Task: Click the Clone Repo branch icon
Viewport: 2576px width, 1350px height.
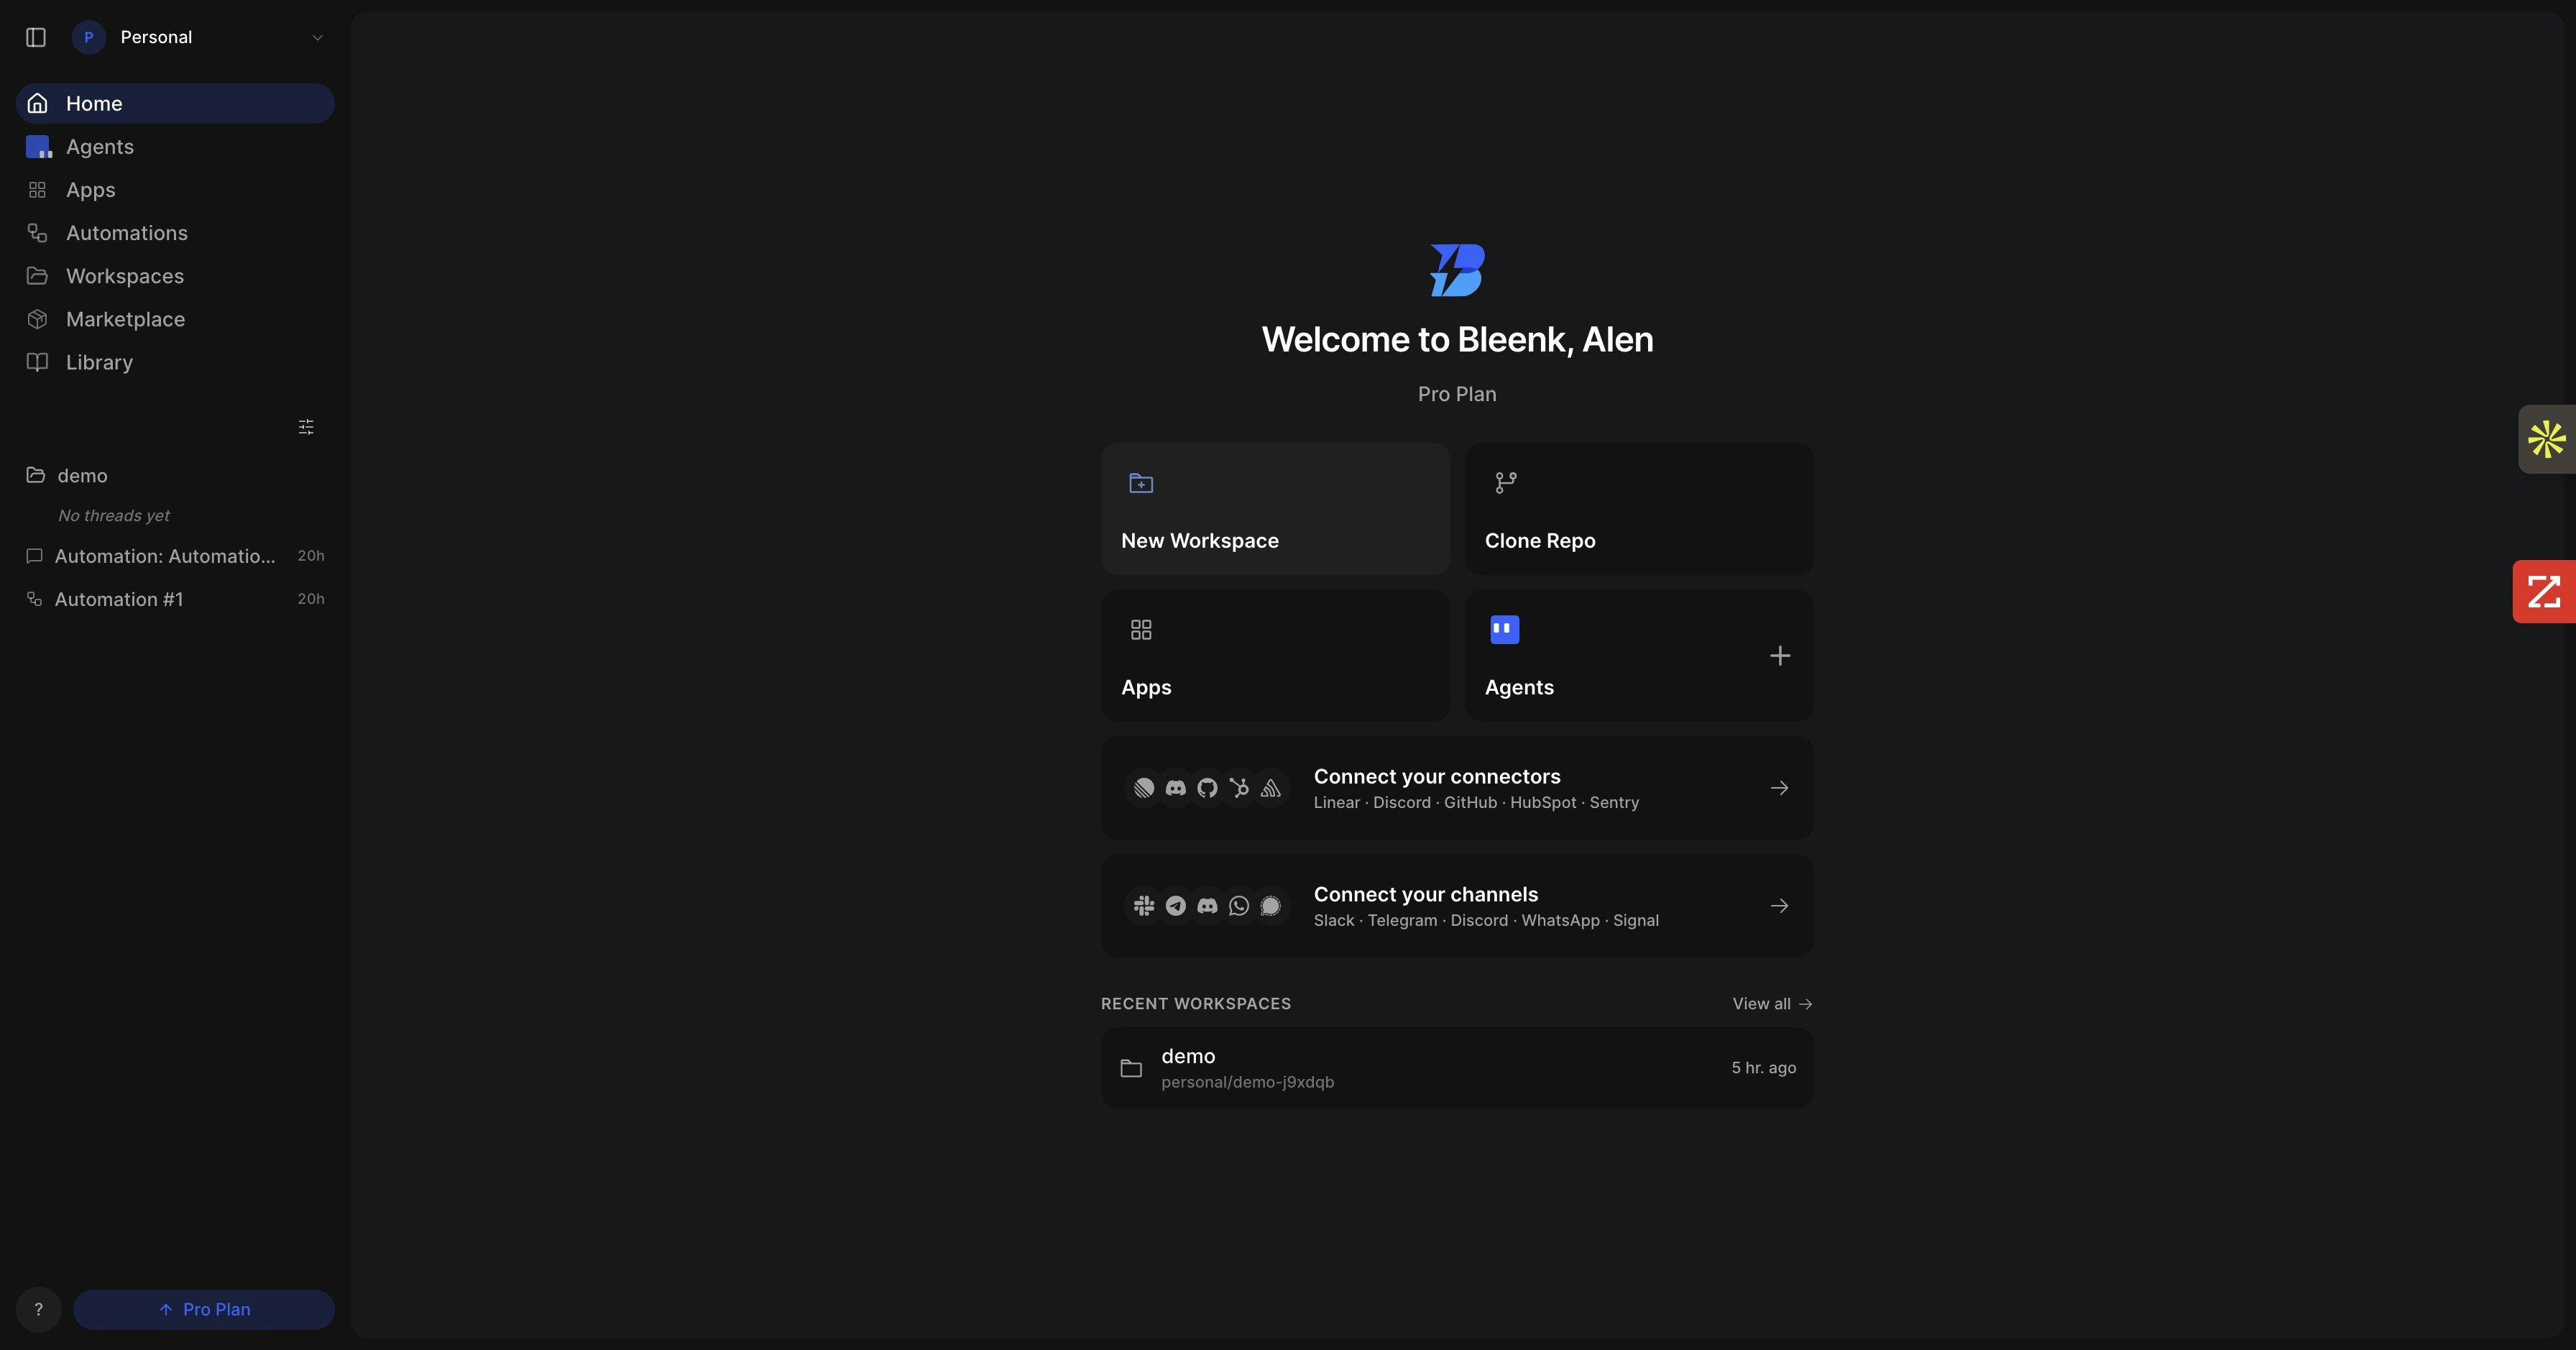Action: (1505, 483)
